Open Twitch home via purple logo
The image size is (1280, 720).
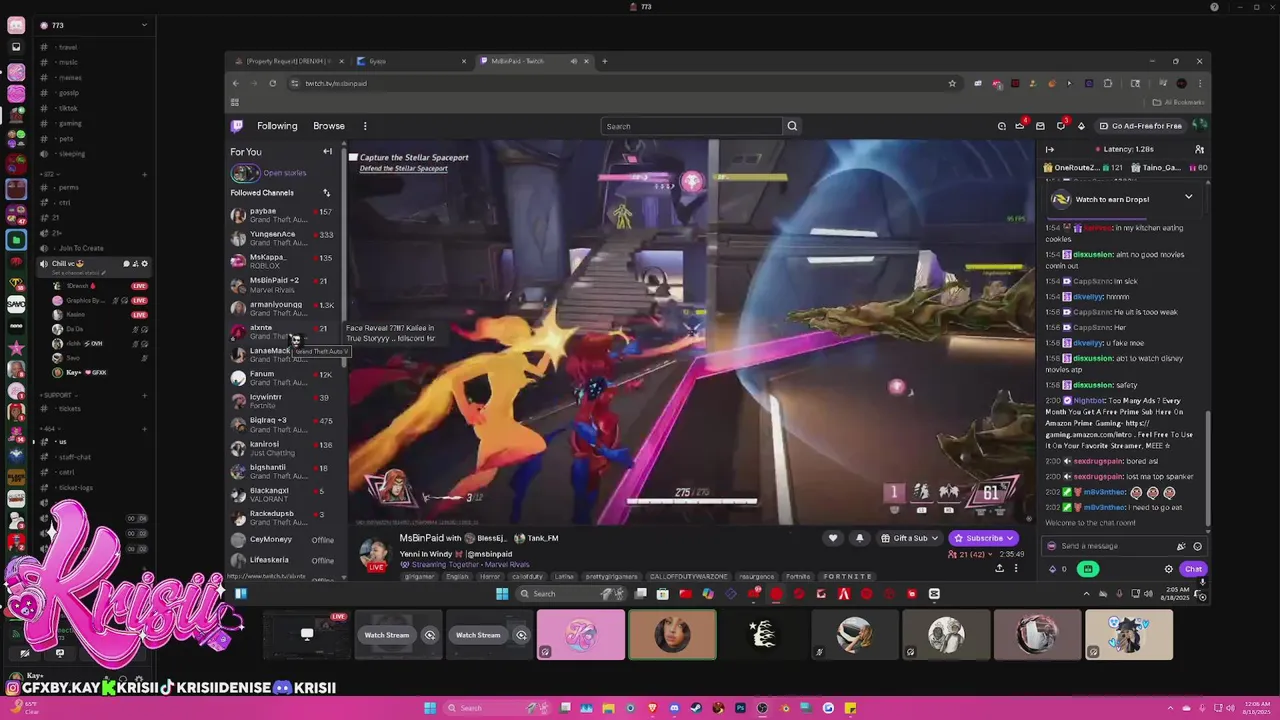click(x=237, y=126)
